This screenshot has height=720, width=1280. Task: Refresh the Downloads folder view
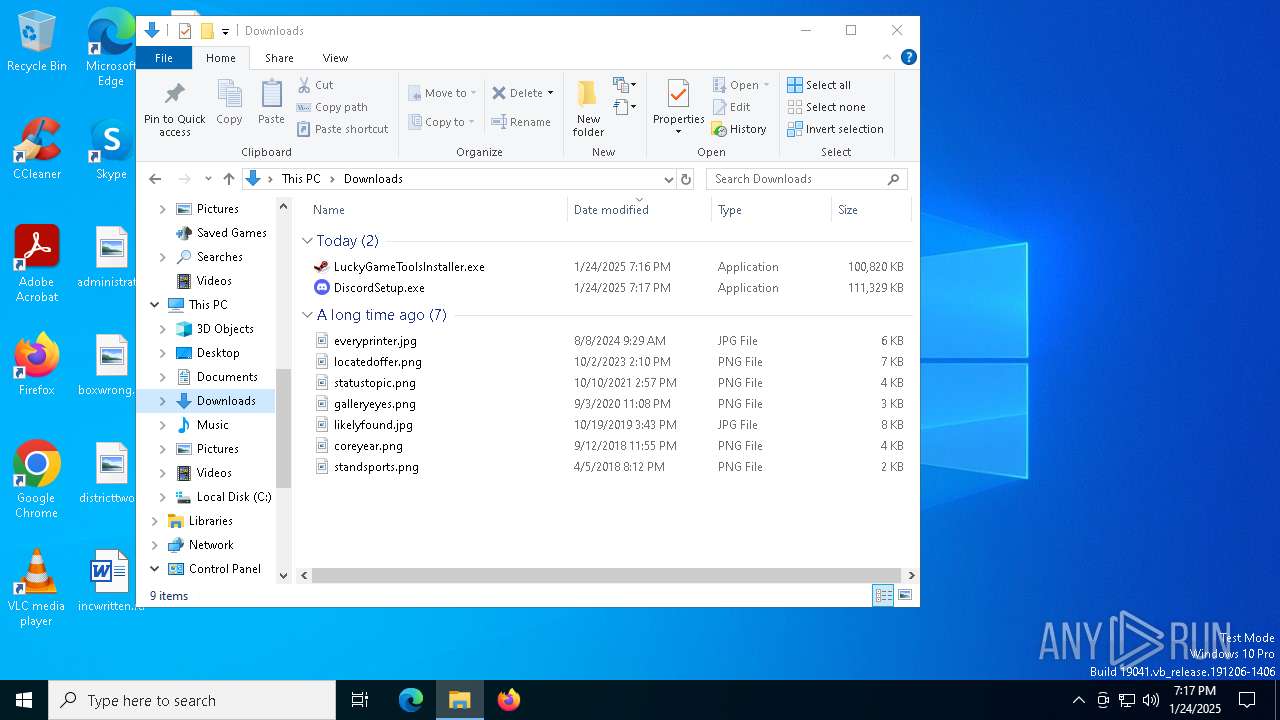(685, 179)
